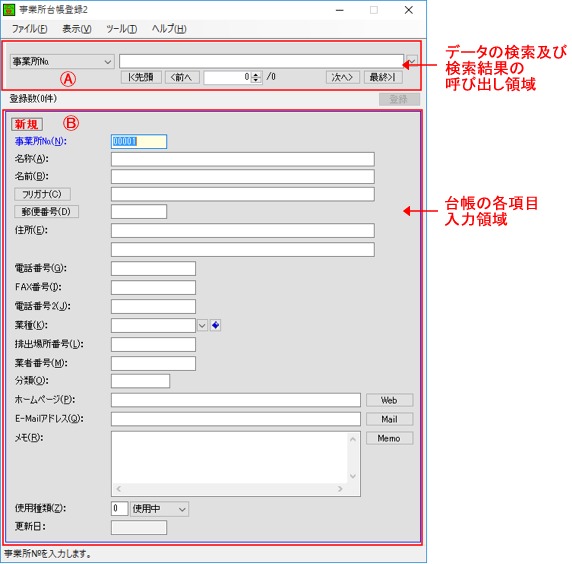572x564 pixels.
Task: Expand the 事業所No. search field dropdown
Action: [108, 62]
